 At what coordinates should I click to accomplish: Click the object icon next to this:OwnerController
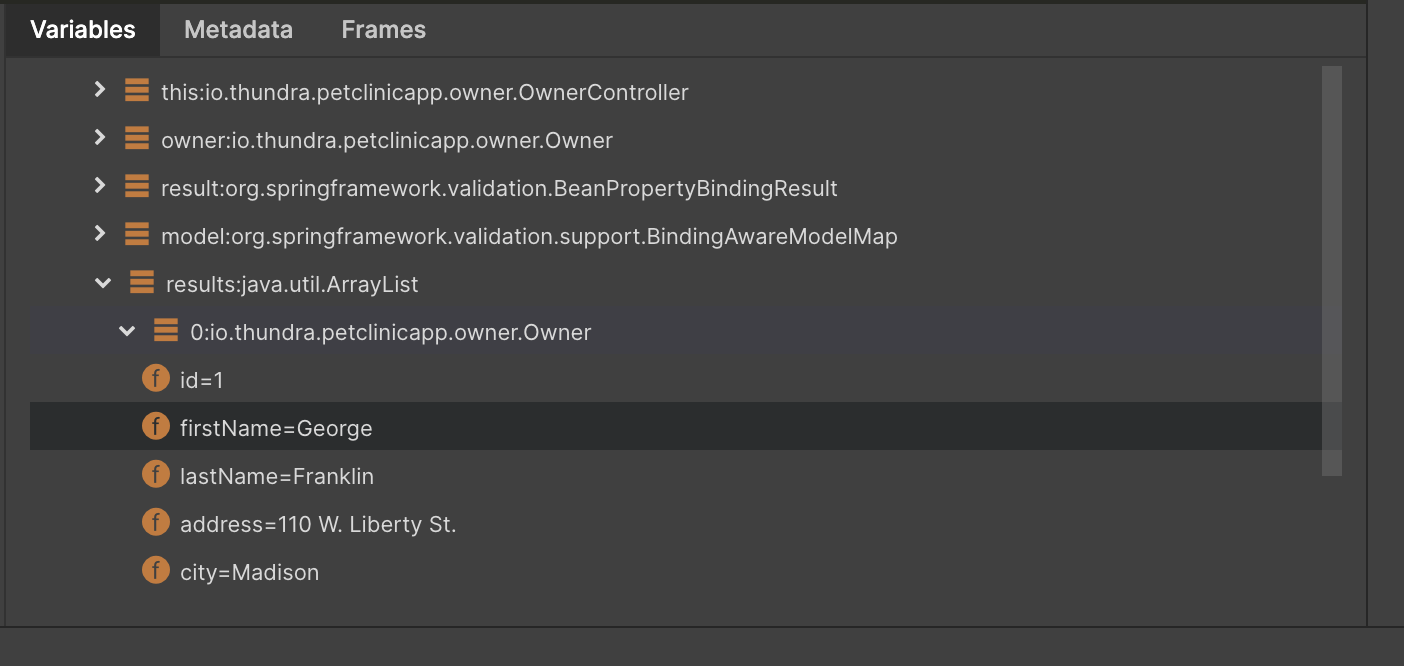(137, 91)
